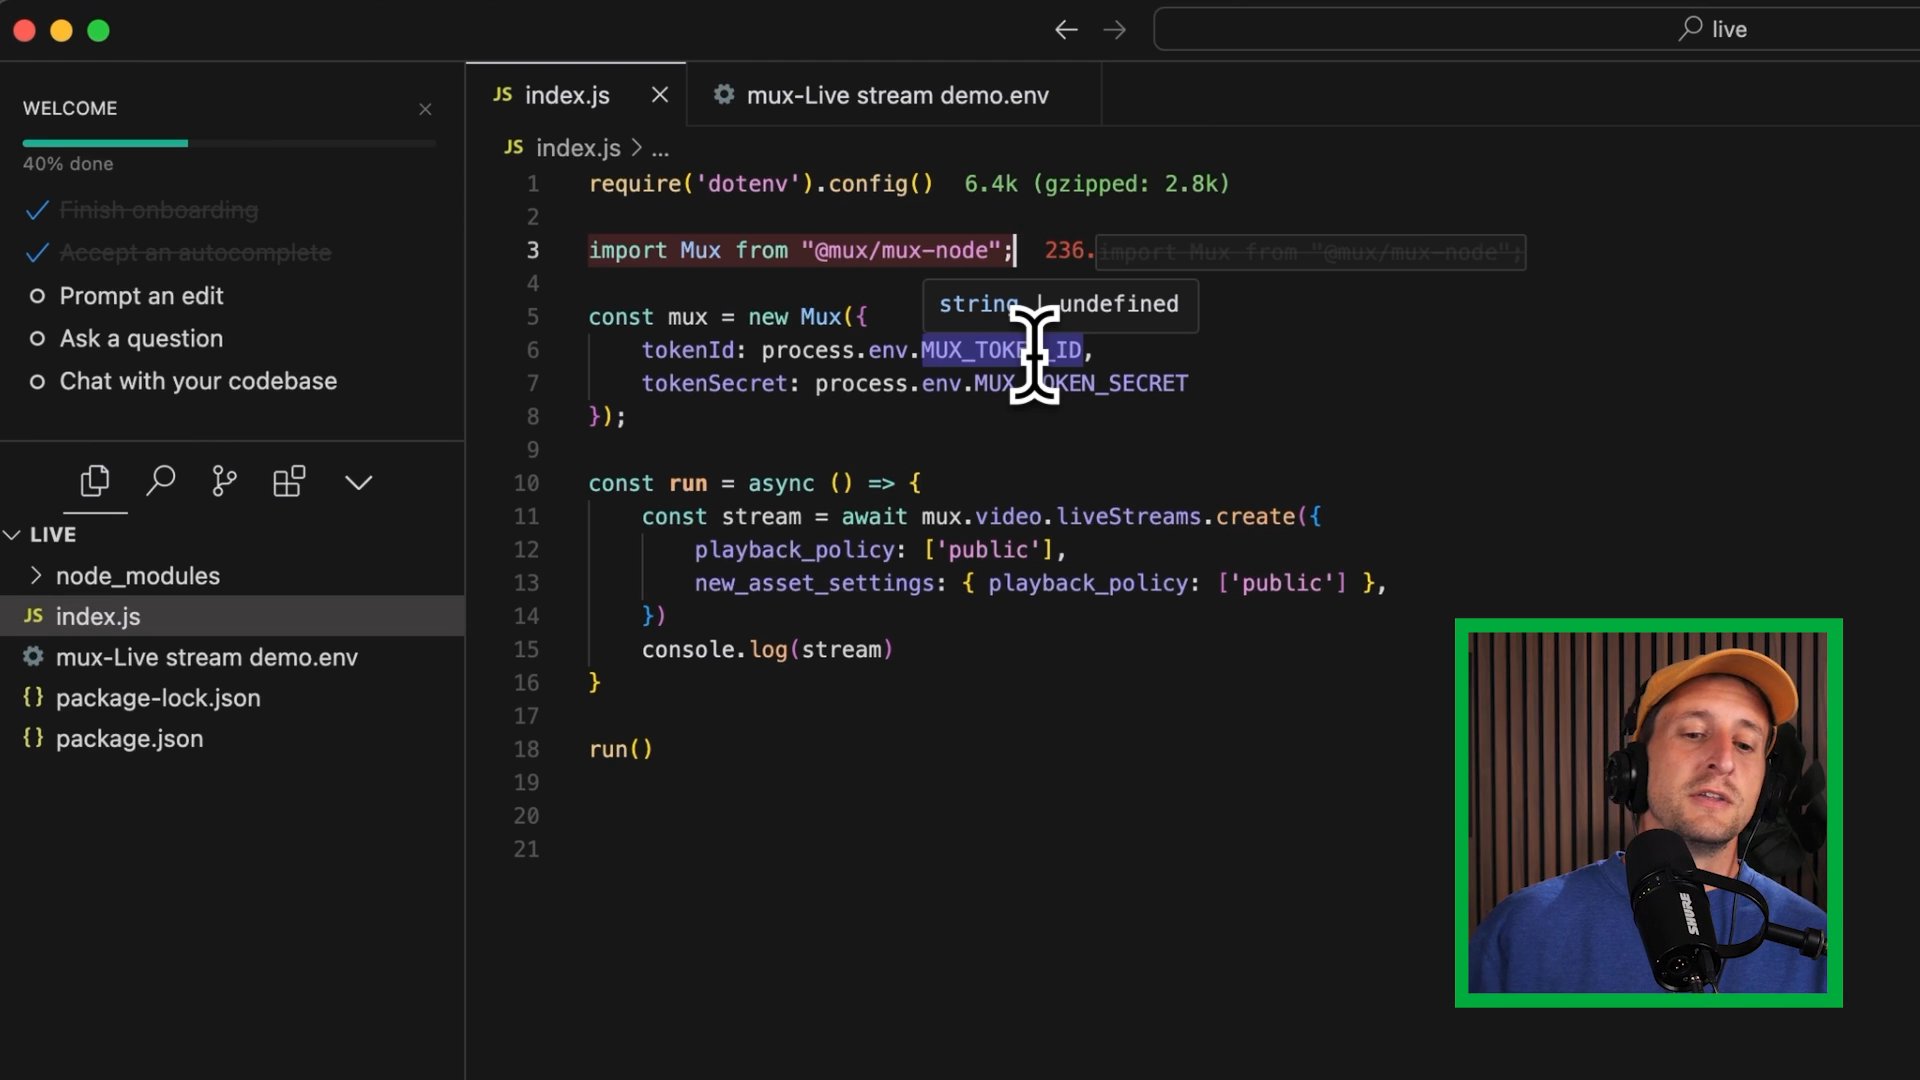Toggle the Finish onboarding checkmark
1920x1080 pixels.
tap(37, 211)
